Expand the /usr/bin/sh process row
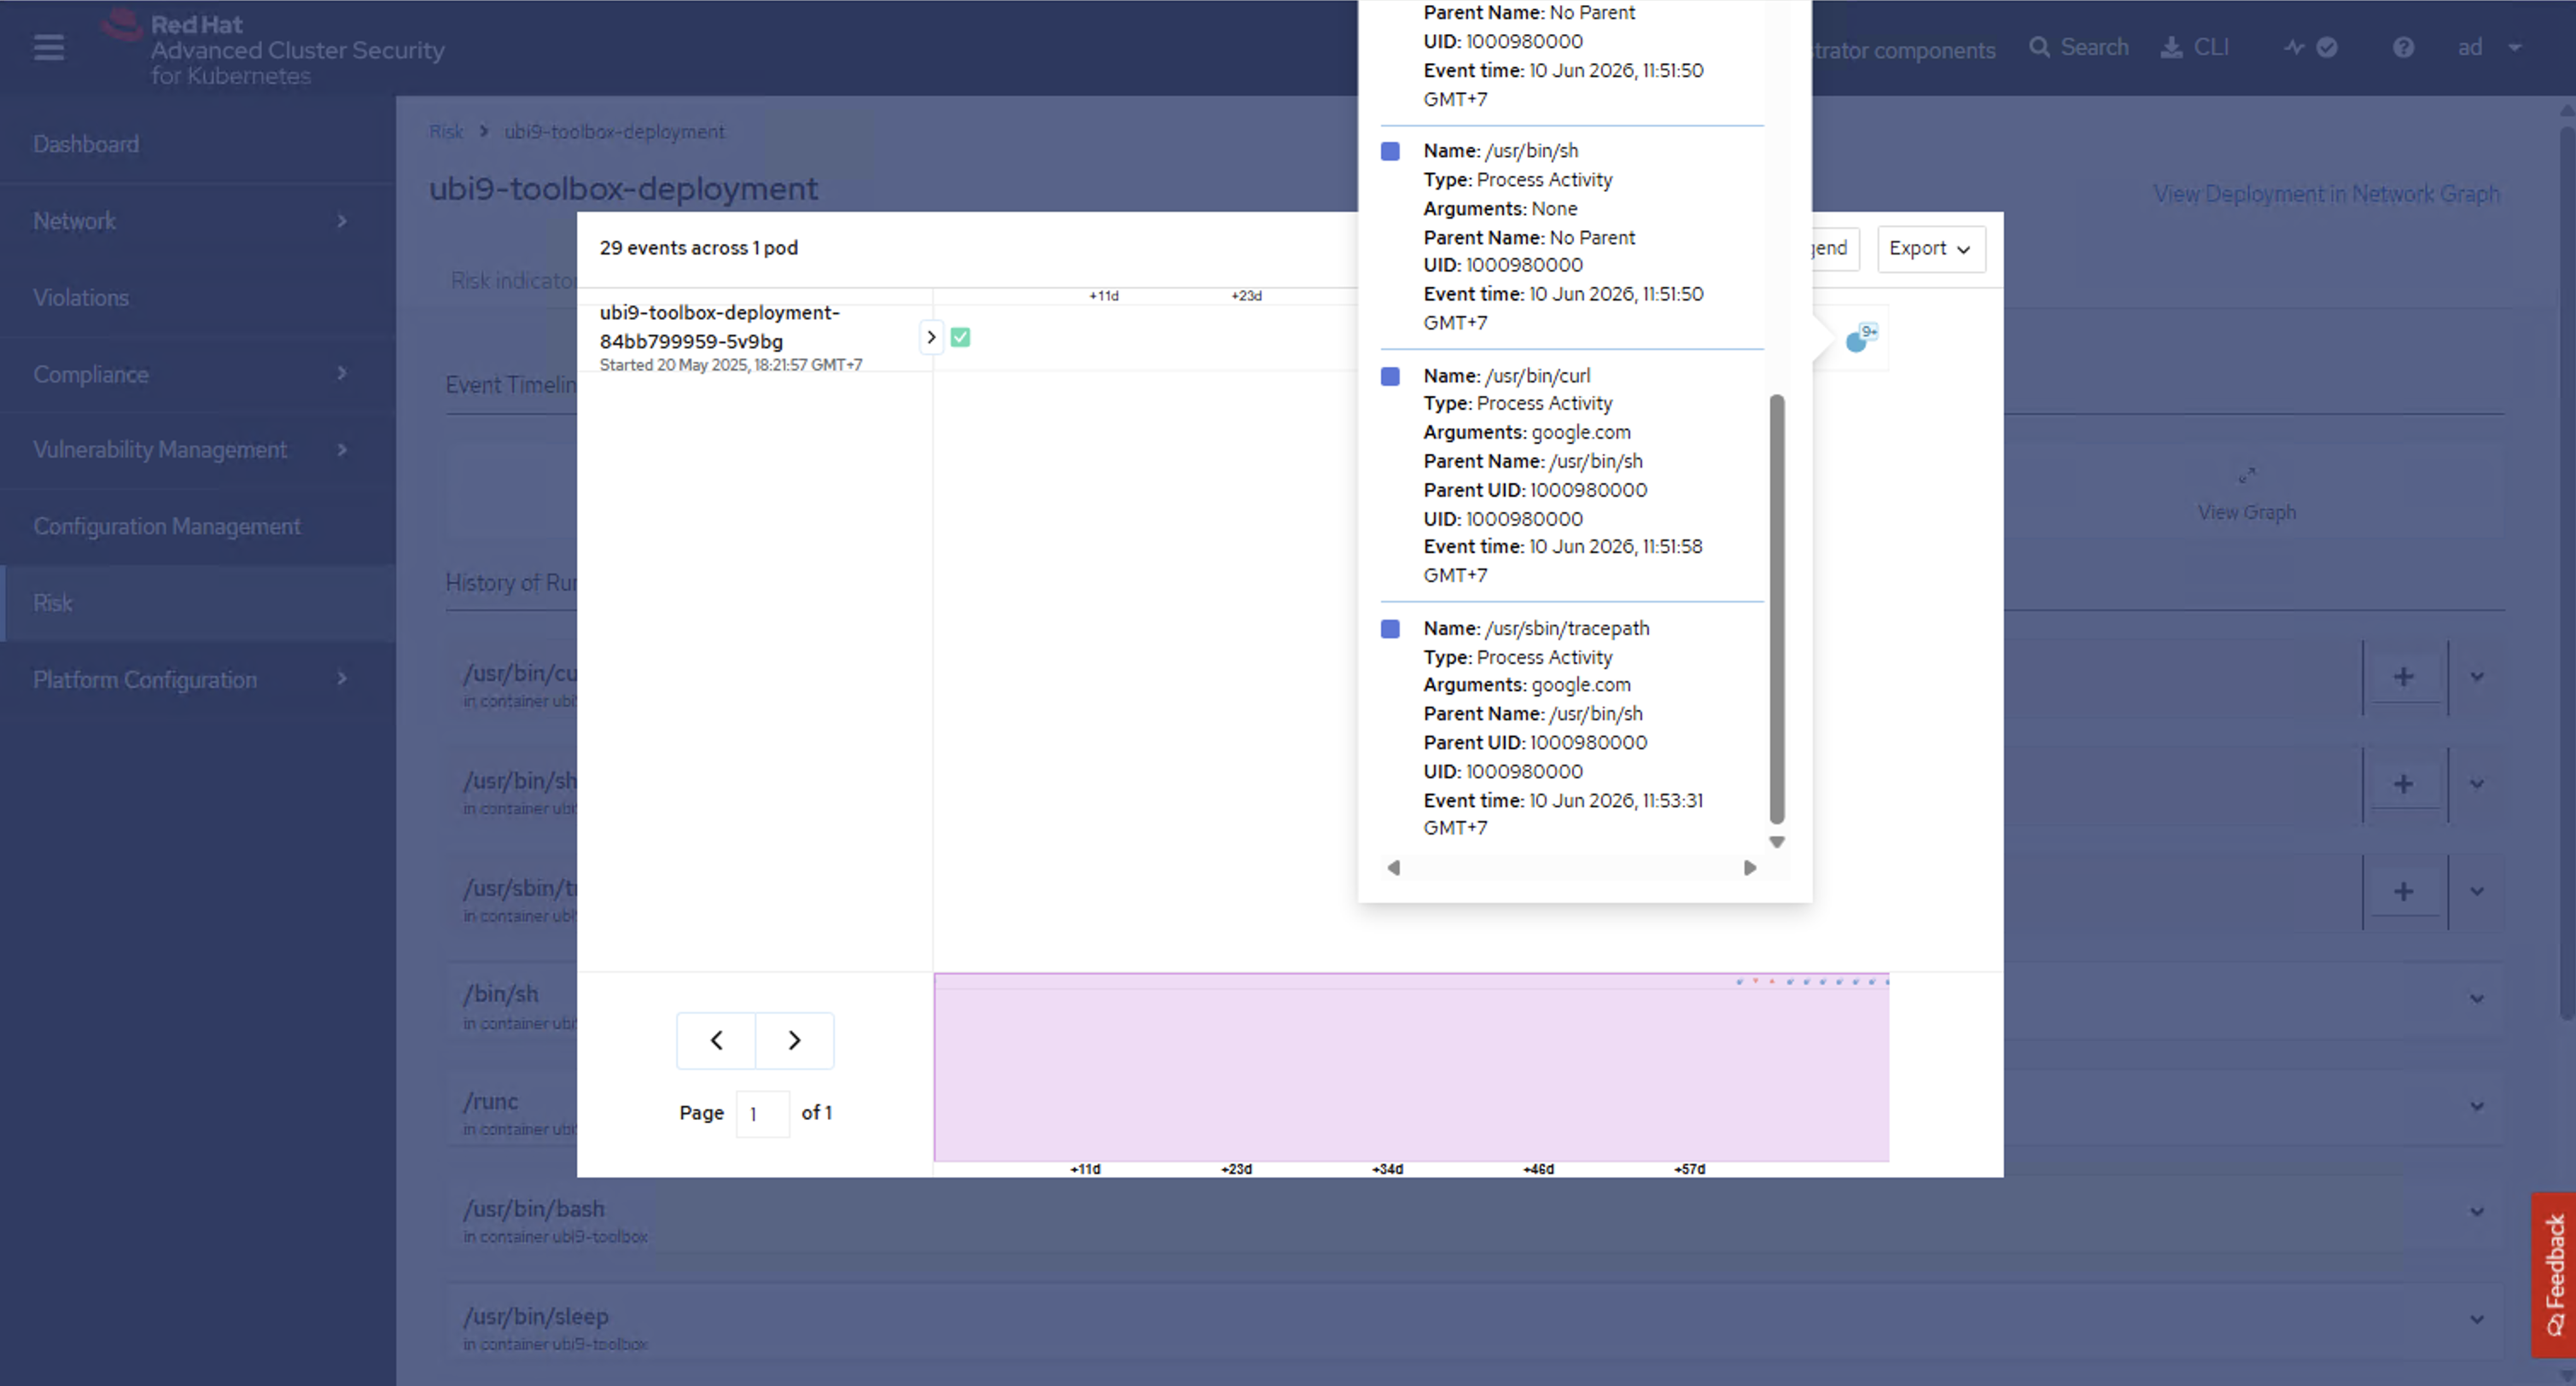Image resolution: width=2576 pixels, height=1386 pixels. click(x=2477, y=784)
